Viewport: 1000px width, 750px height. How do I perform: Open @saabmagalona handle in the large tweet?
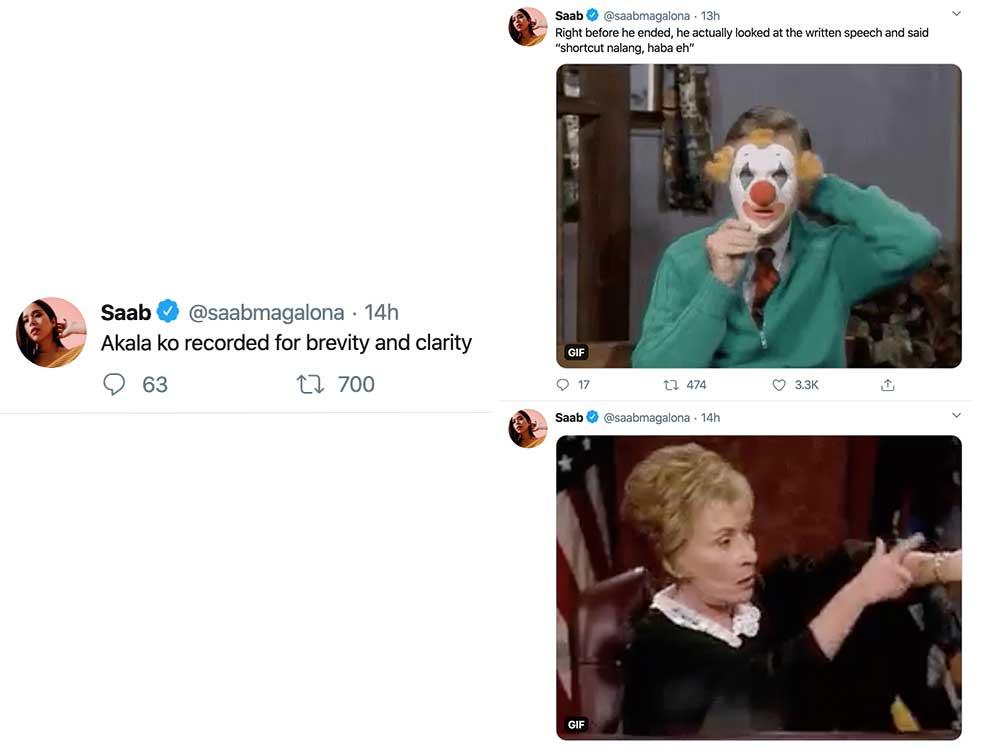point(266,312)
